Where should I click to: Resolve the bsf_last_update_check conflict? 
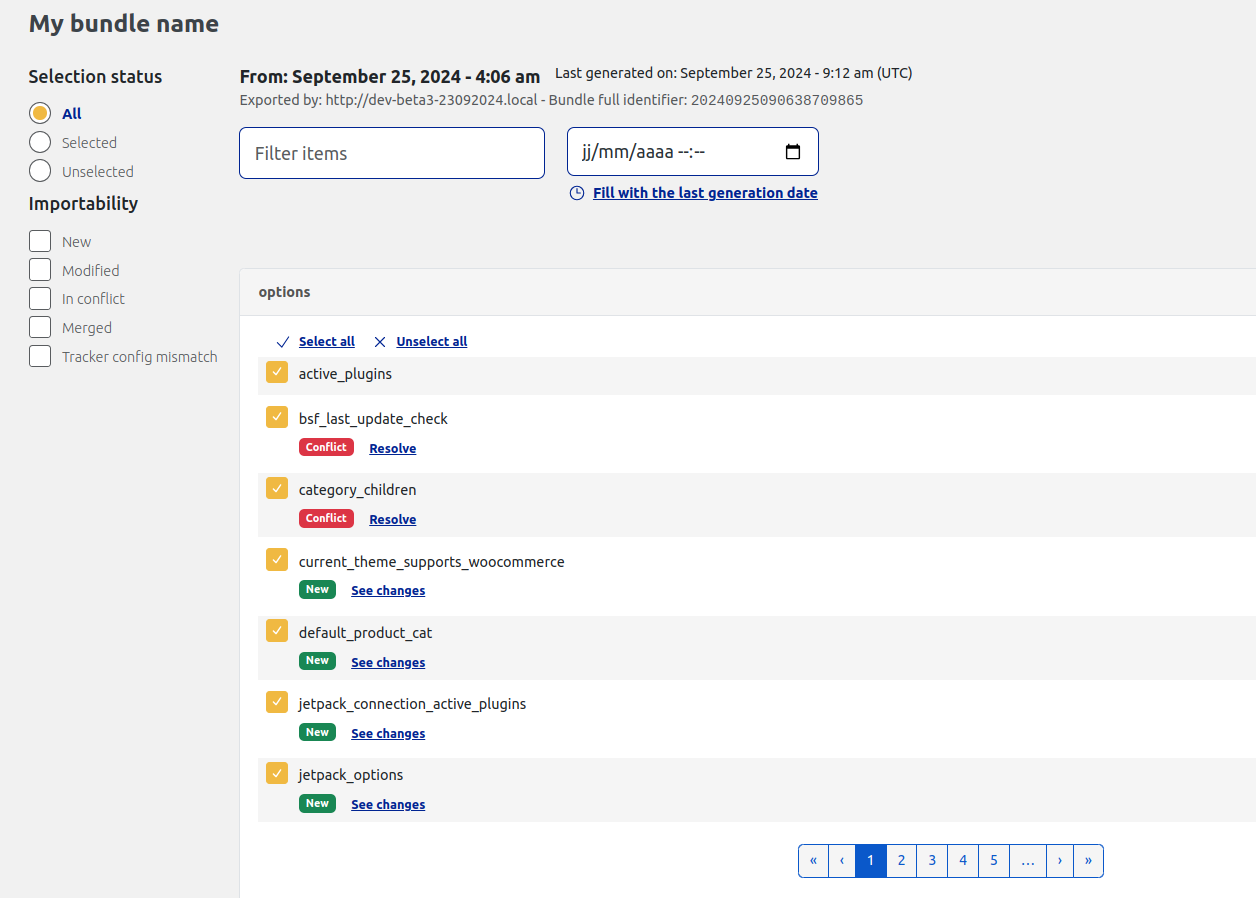pos(393,449)
